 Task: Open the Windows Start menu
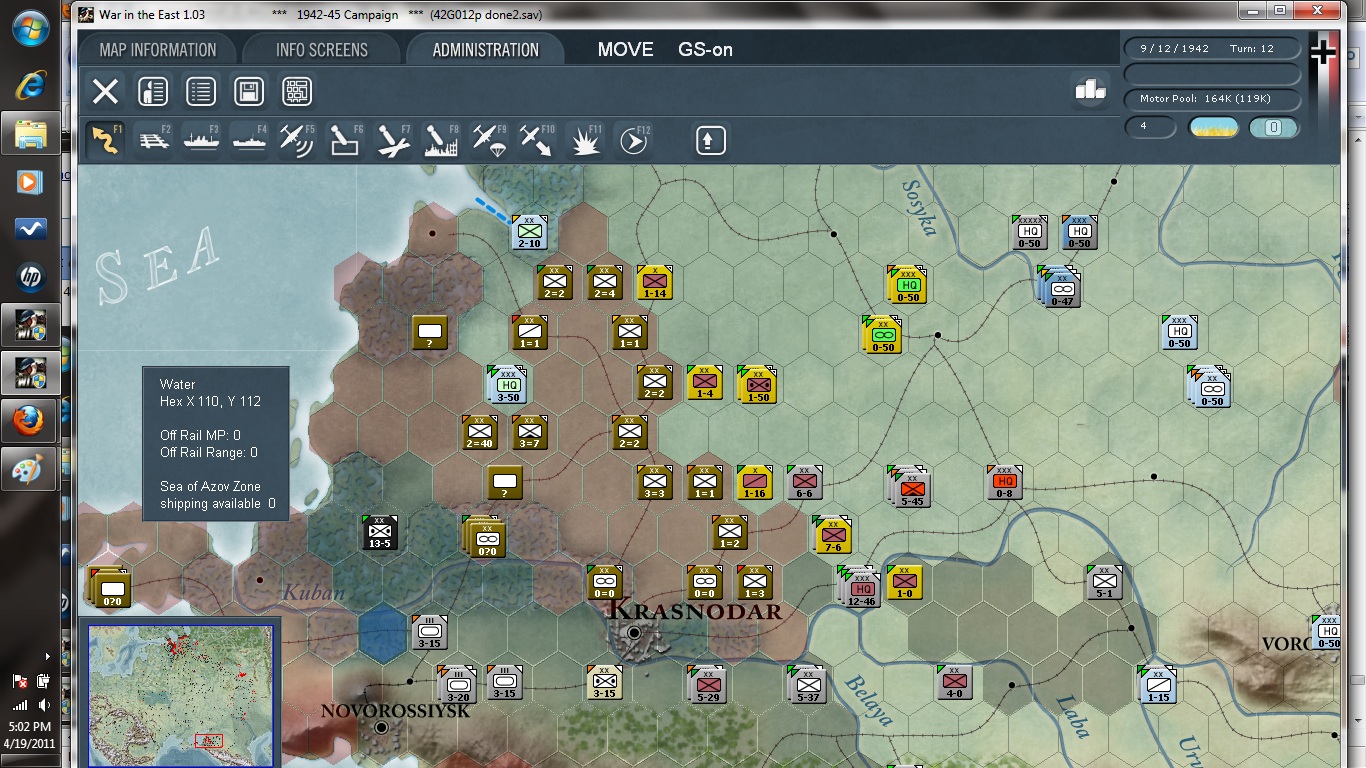click(30, 27)
